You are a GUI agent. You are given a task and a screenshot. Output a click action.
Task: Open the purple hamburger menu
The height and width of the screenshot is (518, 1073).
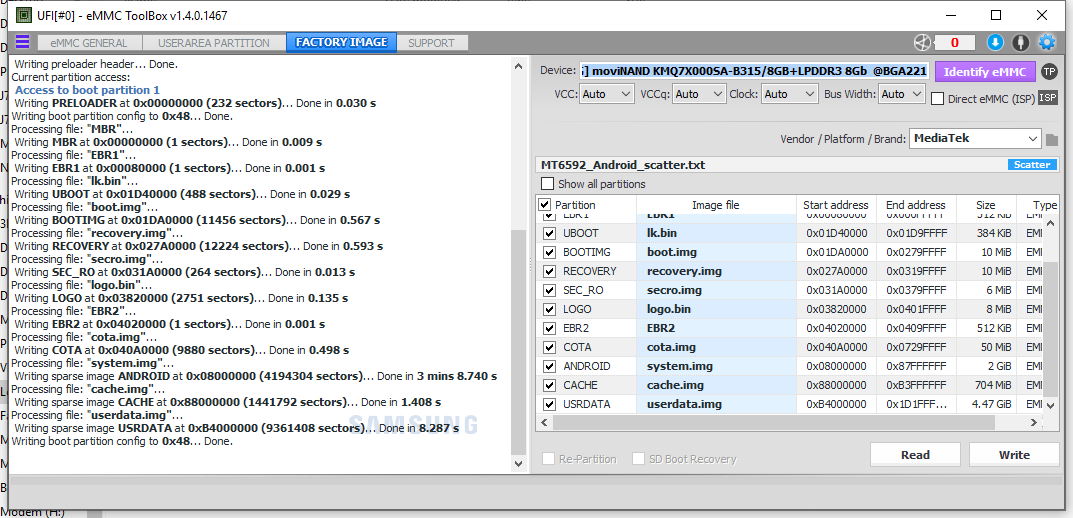(23, 42)
